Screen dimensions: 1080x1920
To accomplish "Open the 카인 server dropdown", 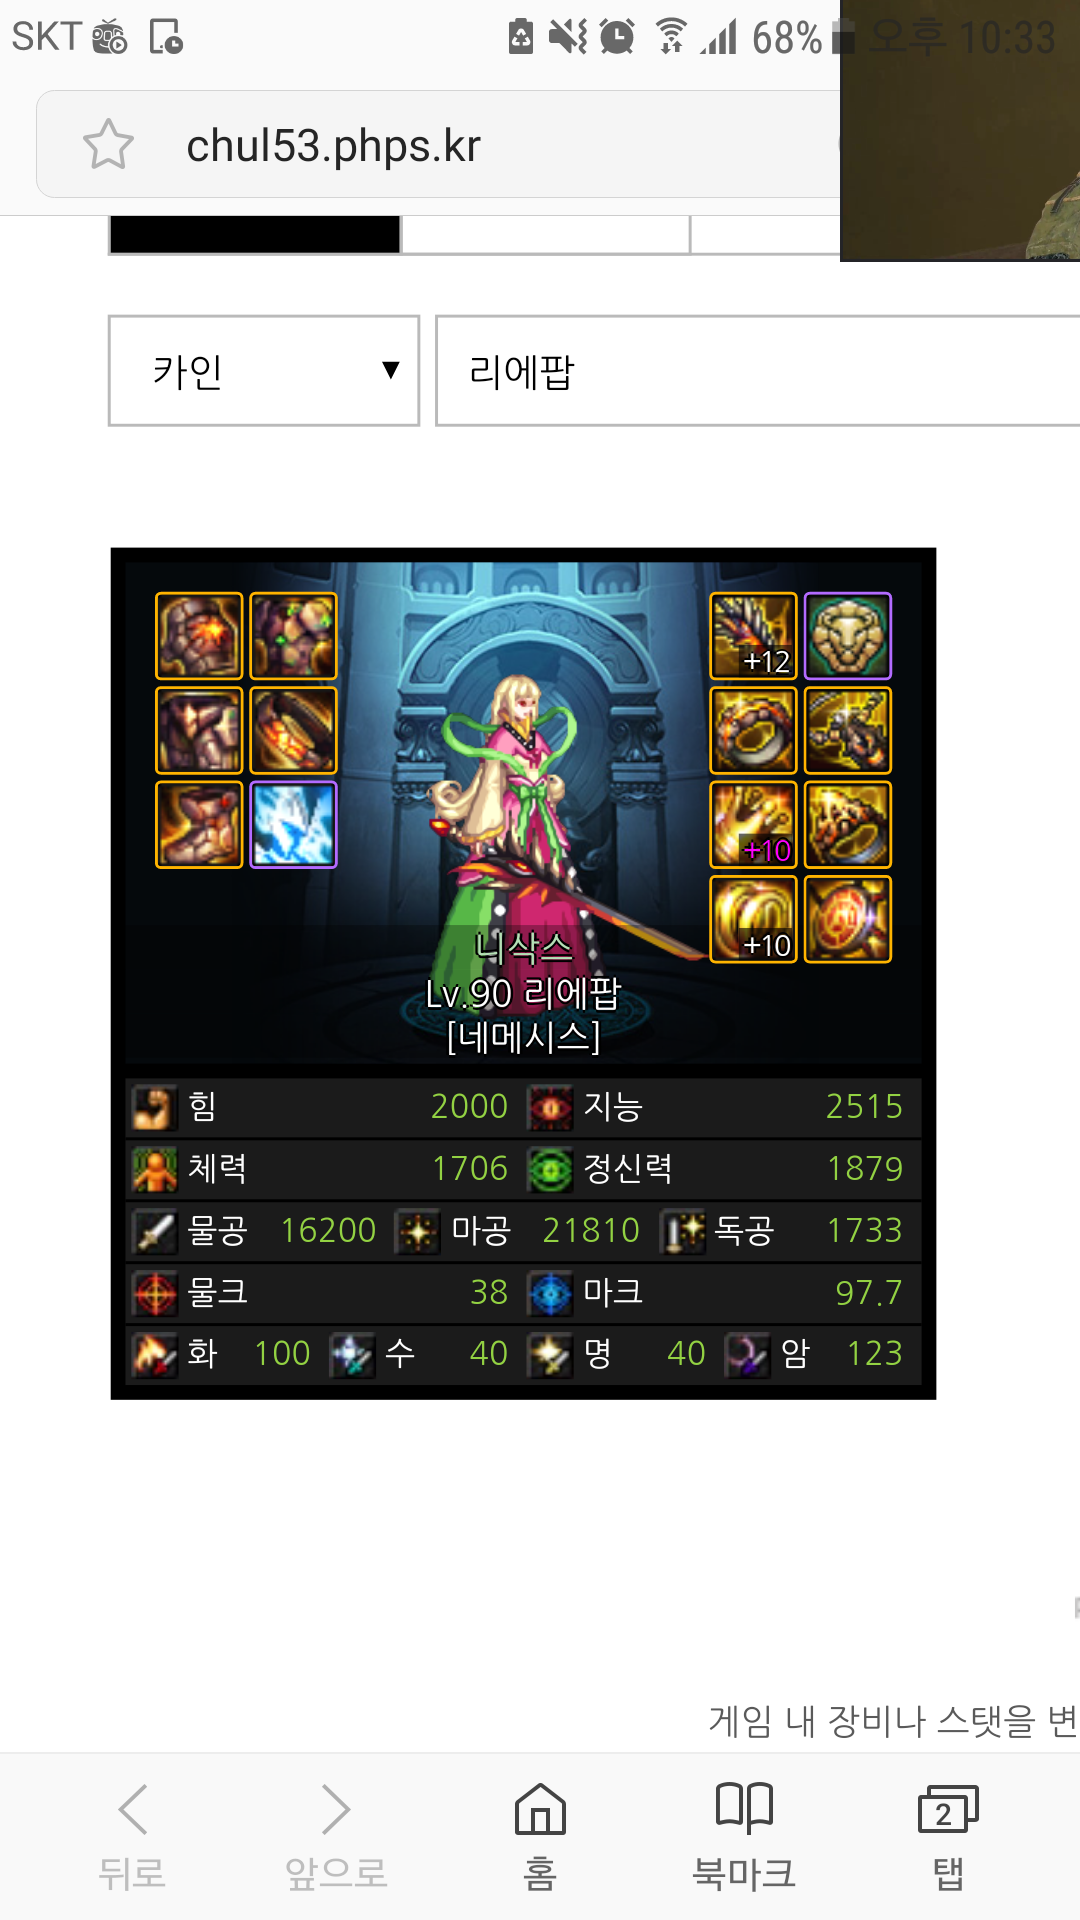I will pos(264,371).
